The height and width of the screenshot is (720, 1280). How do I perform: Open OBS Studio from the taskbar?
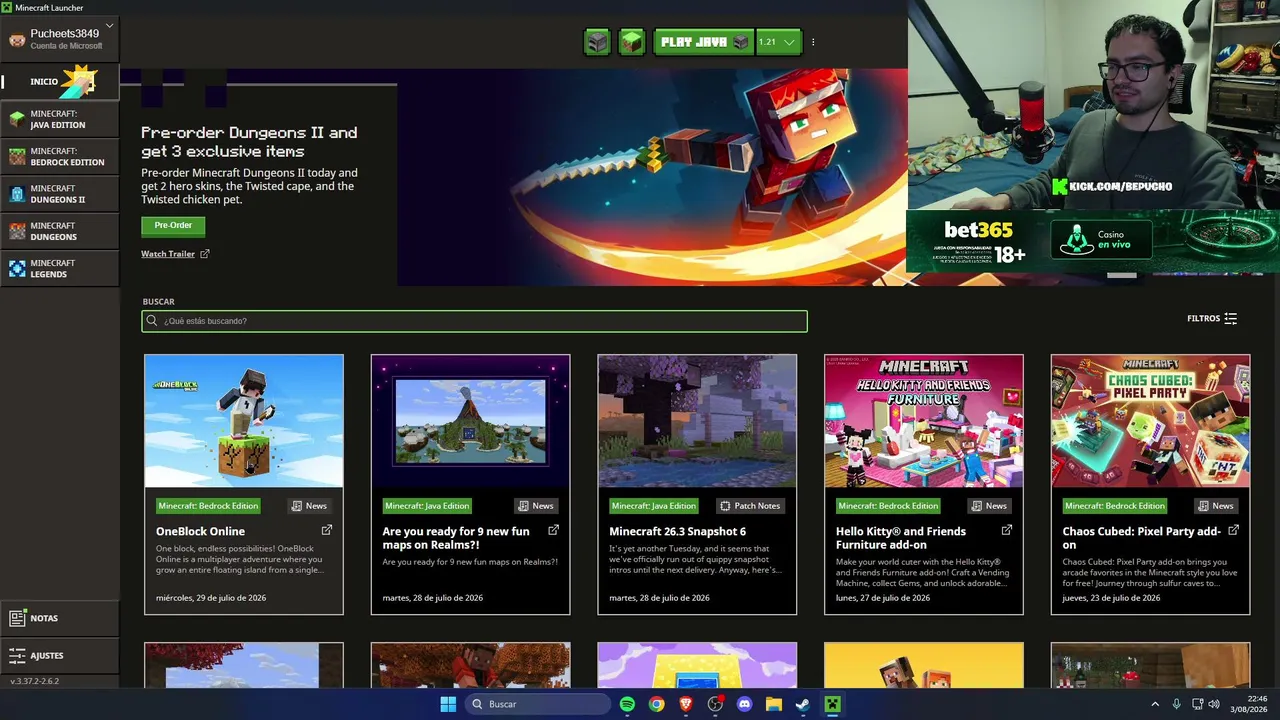pyautogui.click(x=715, y=704)
